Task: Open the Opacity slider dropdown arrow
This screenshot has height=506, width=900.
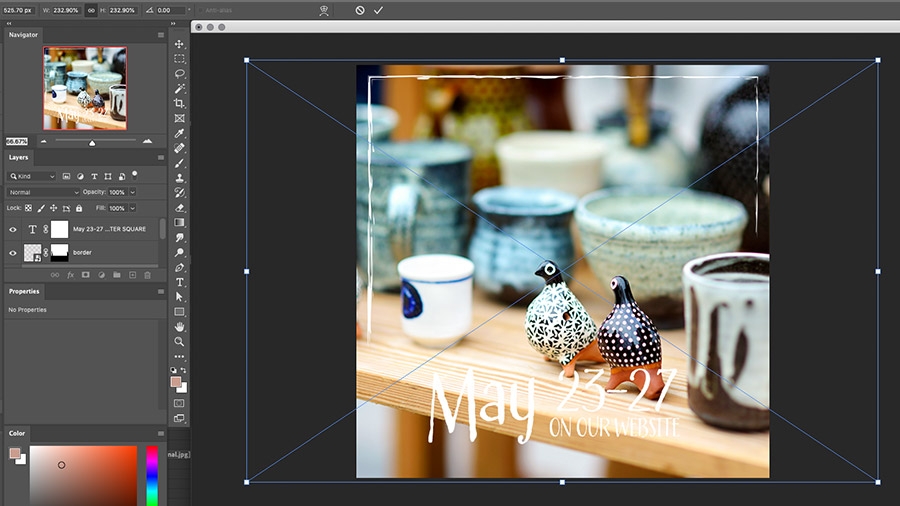Action: 133,192
